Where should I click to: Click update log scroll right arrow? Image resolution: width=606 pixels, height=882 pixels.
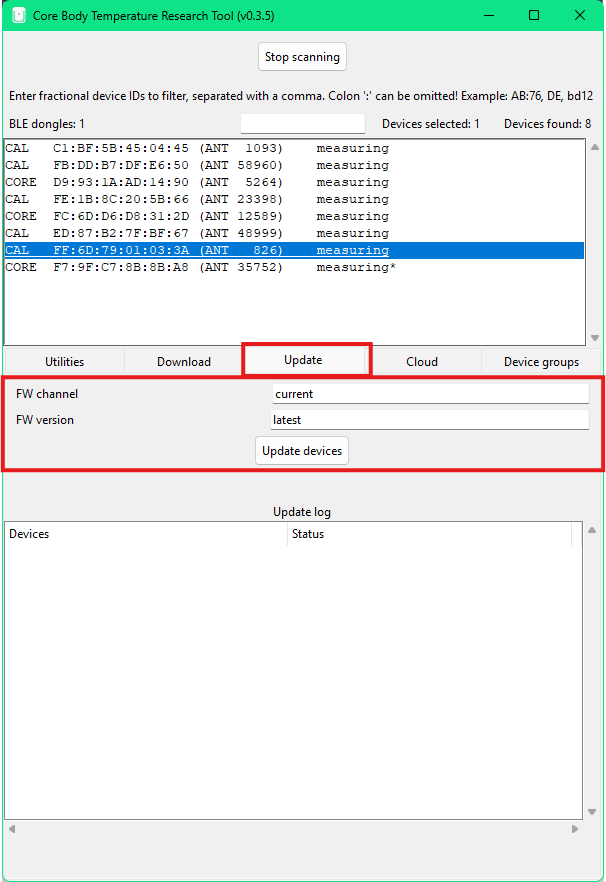[574, 829]
